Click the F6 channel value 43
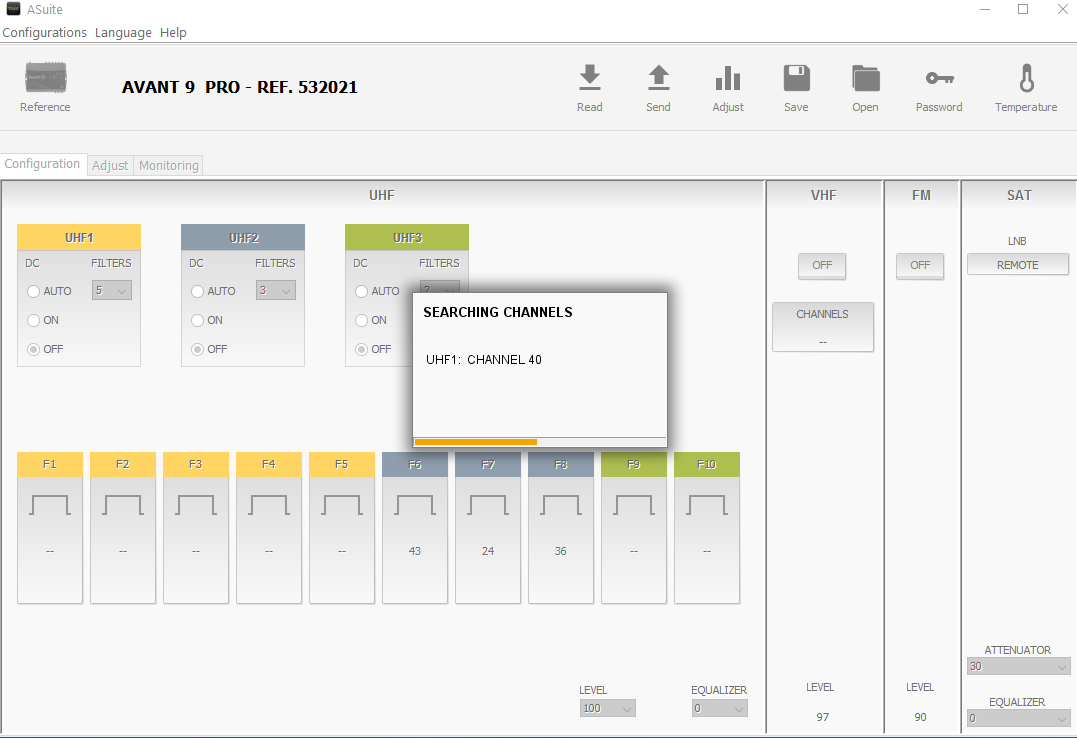Image resolution: width=1077 pixels, height=738 pixels. [x=415, y=551]
